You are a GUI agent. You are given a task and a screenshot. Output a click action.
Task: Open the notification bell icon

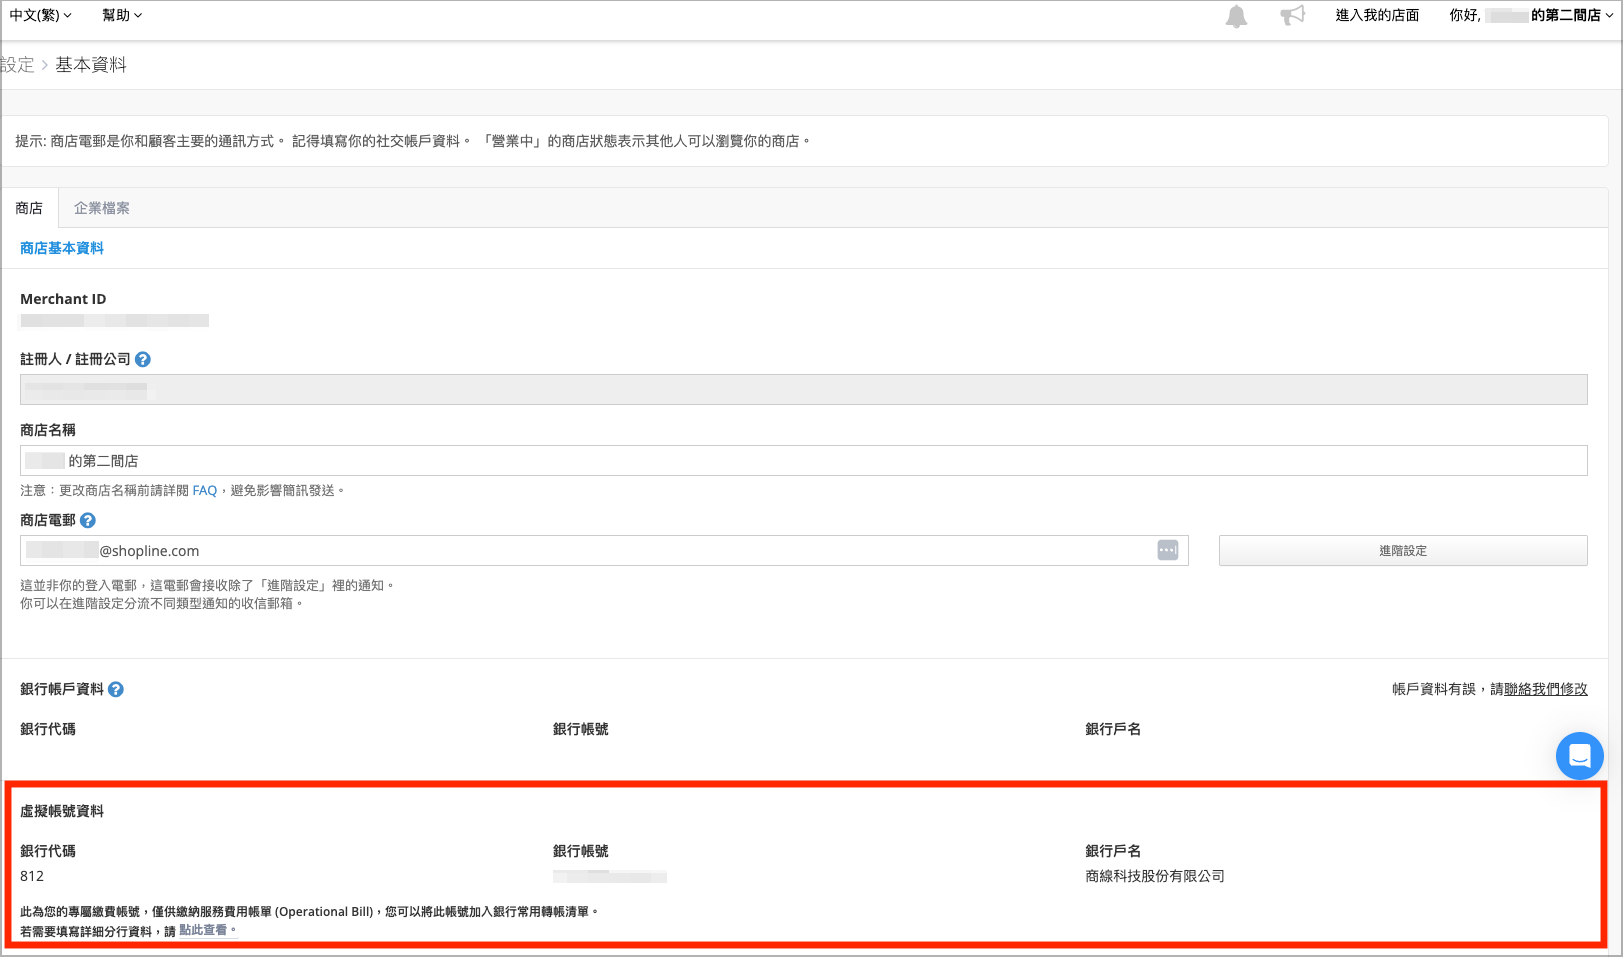(x=1237, y=16)
